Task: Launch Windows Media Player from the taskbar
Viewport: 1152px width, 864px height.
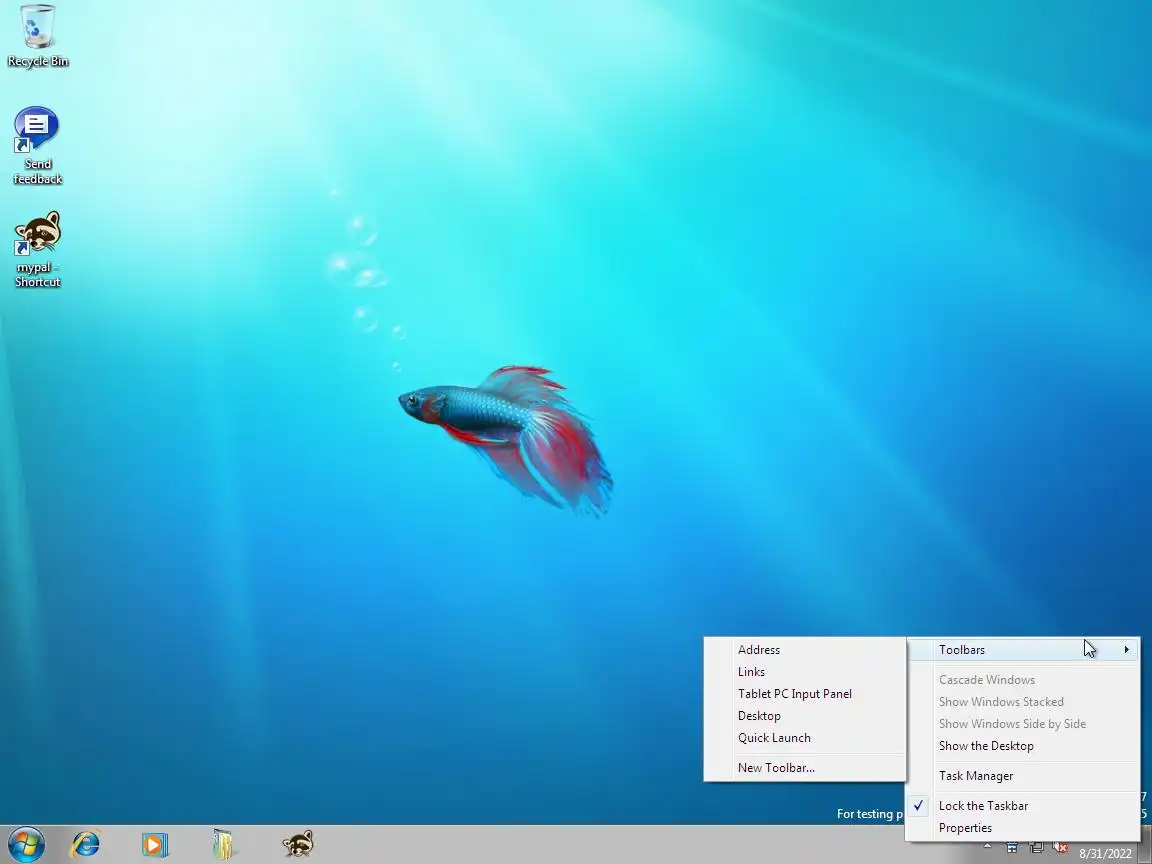Action: (154, 844)
